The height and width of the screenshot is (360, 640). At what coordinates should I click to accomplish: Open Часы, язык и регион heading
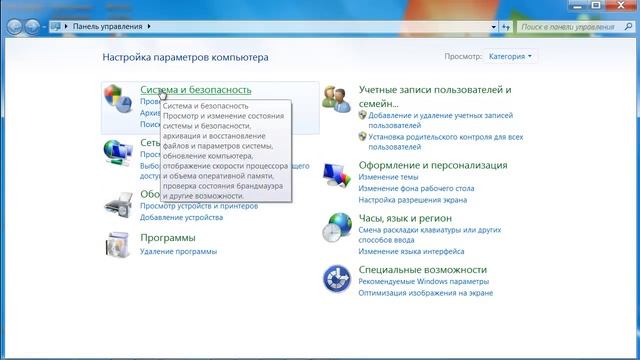[405, 218]
